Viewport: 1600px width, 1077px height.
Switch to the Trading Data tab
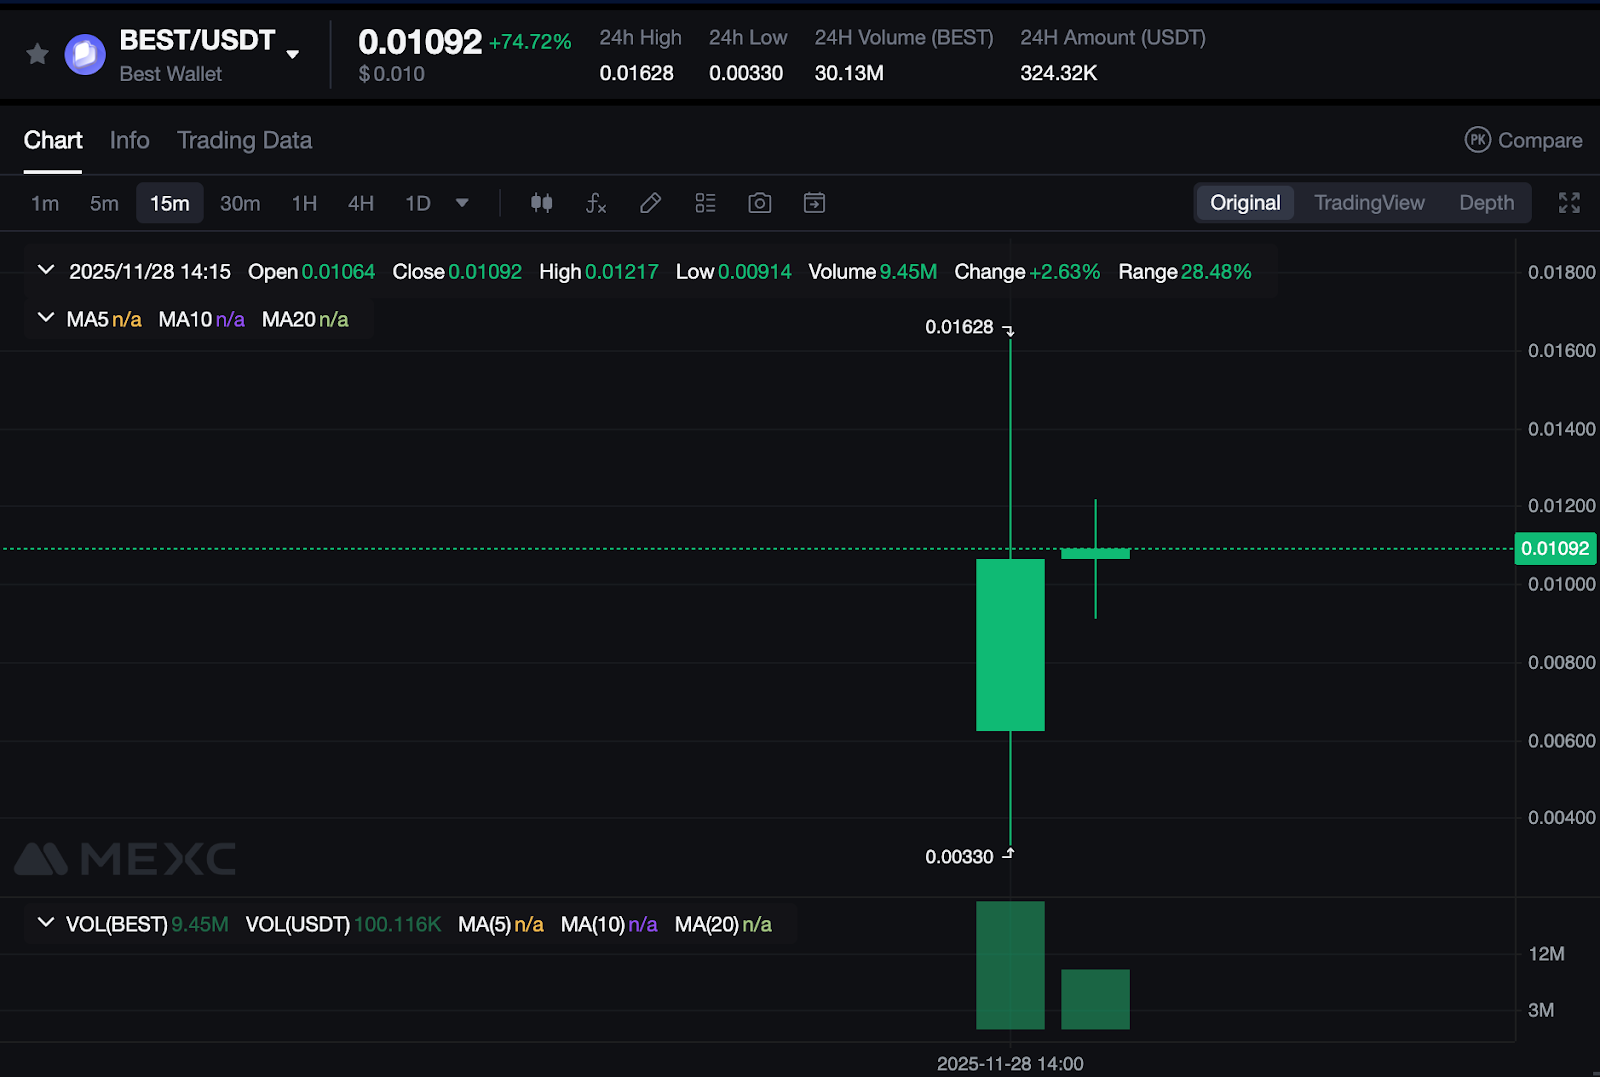click(x=245, y=140)
